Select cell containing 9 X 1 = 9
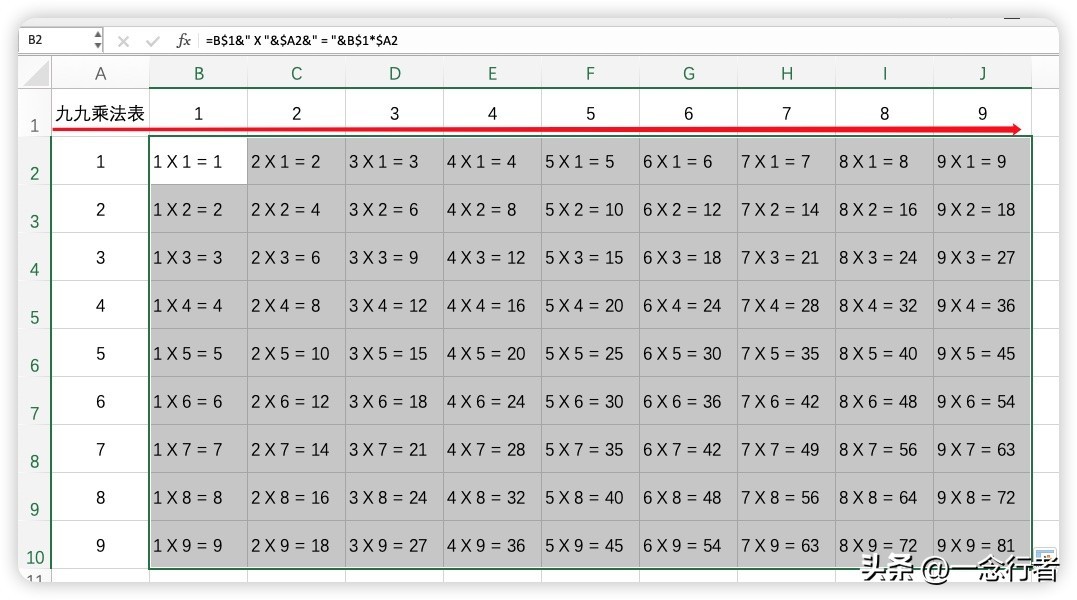 click(982, 161)
